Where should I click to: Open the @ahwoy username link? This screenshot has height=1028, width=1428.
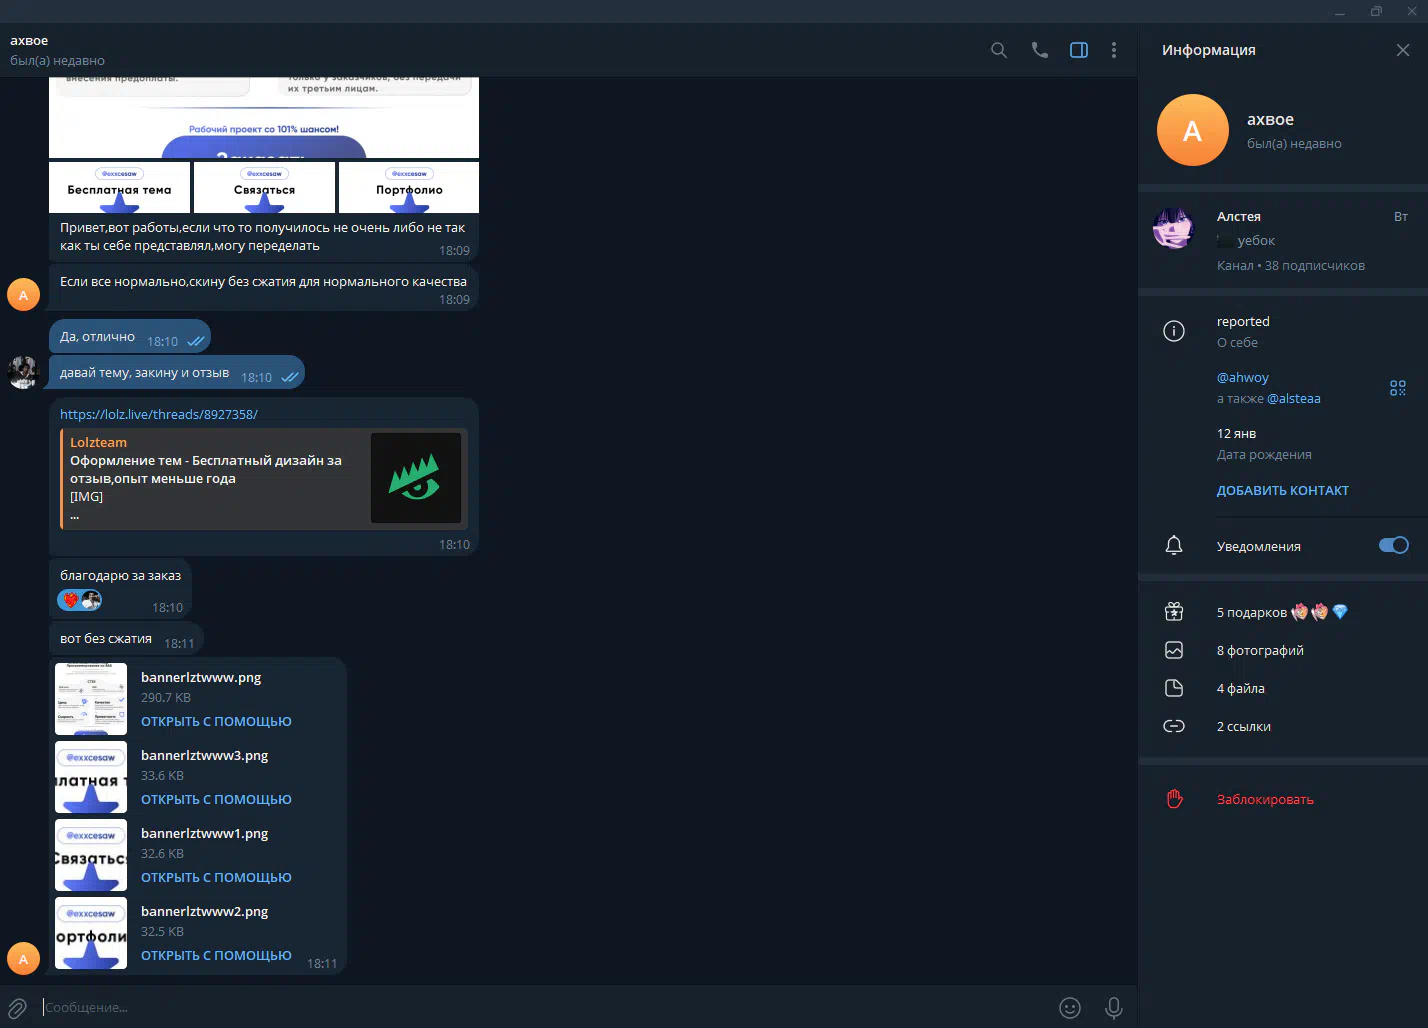point(1242,377)
